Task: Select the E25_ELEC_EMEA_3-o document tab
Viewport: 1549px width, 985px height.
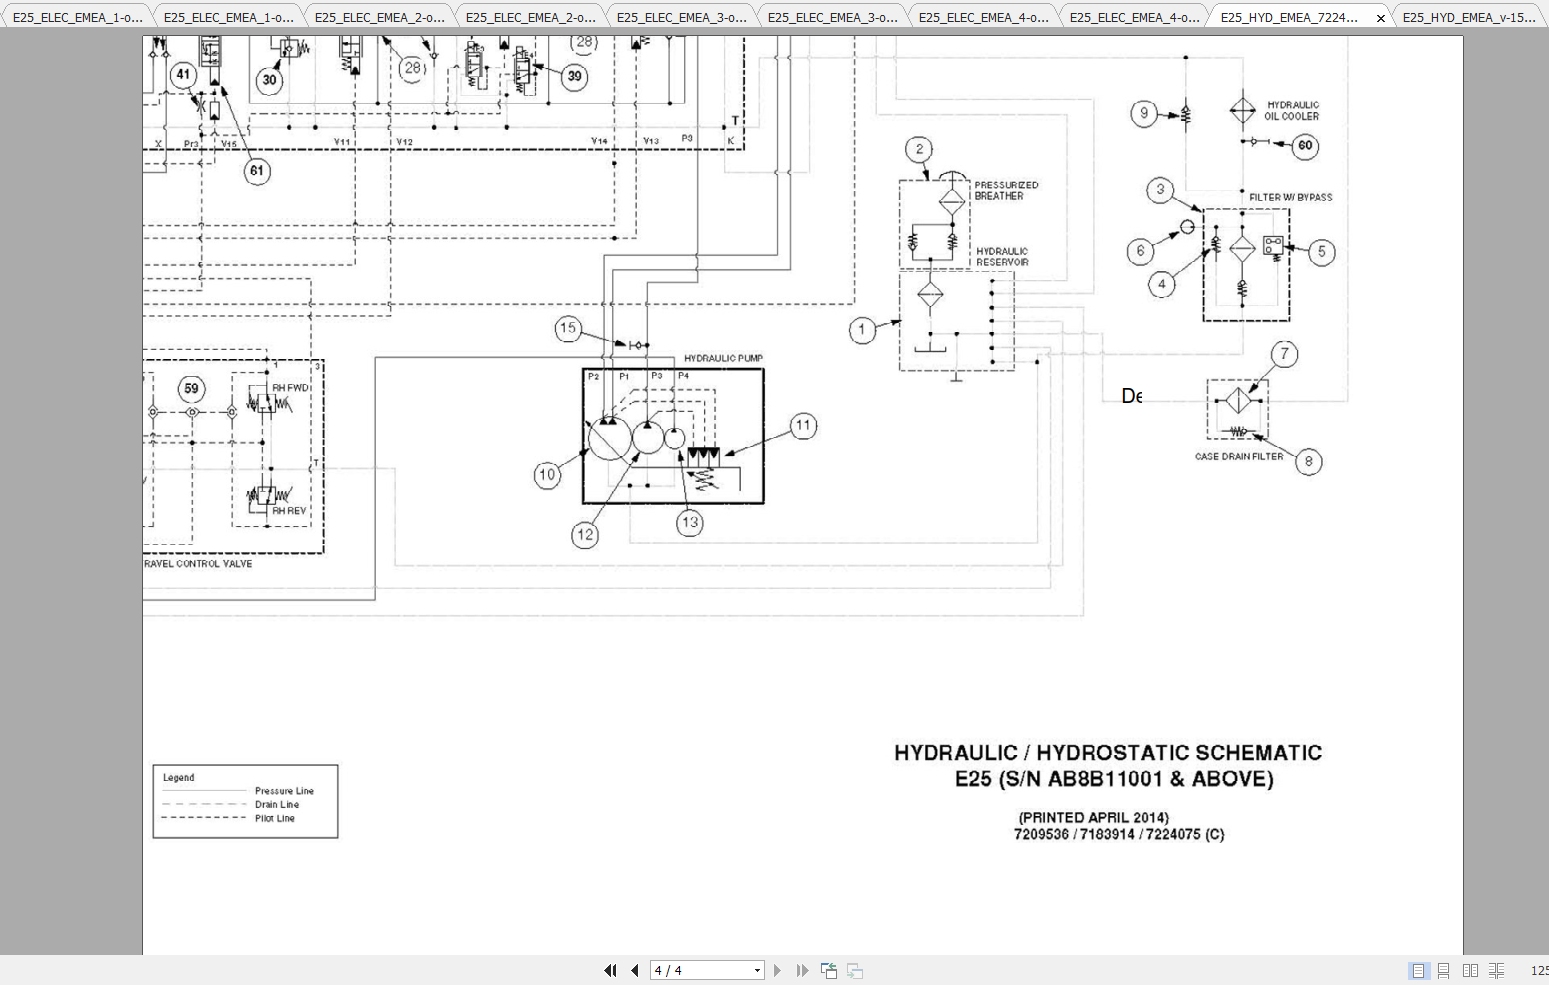Action: point(680,16)
